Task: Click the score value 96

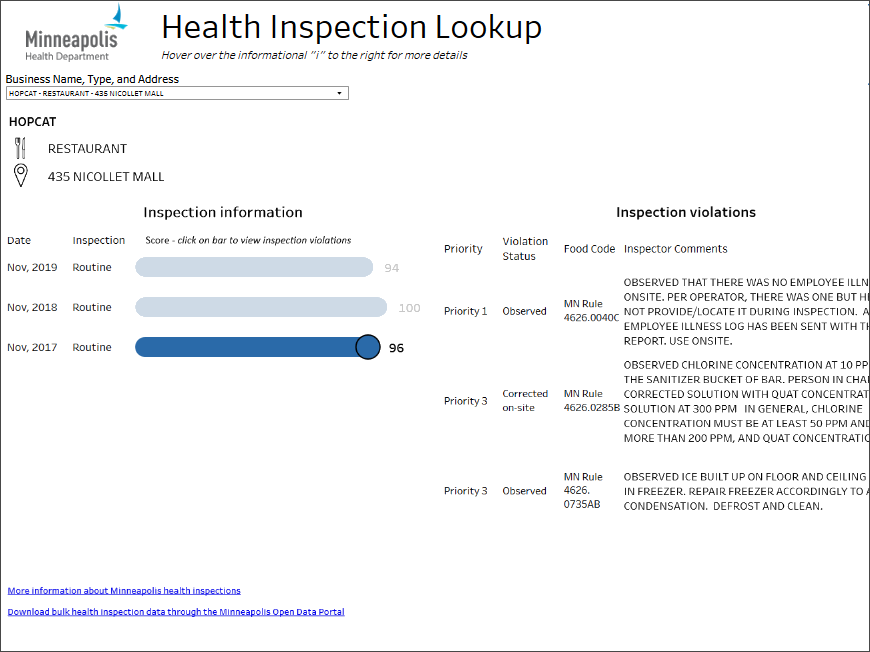Action: pyautogui.click(x=396, y=348)
